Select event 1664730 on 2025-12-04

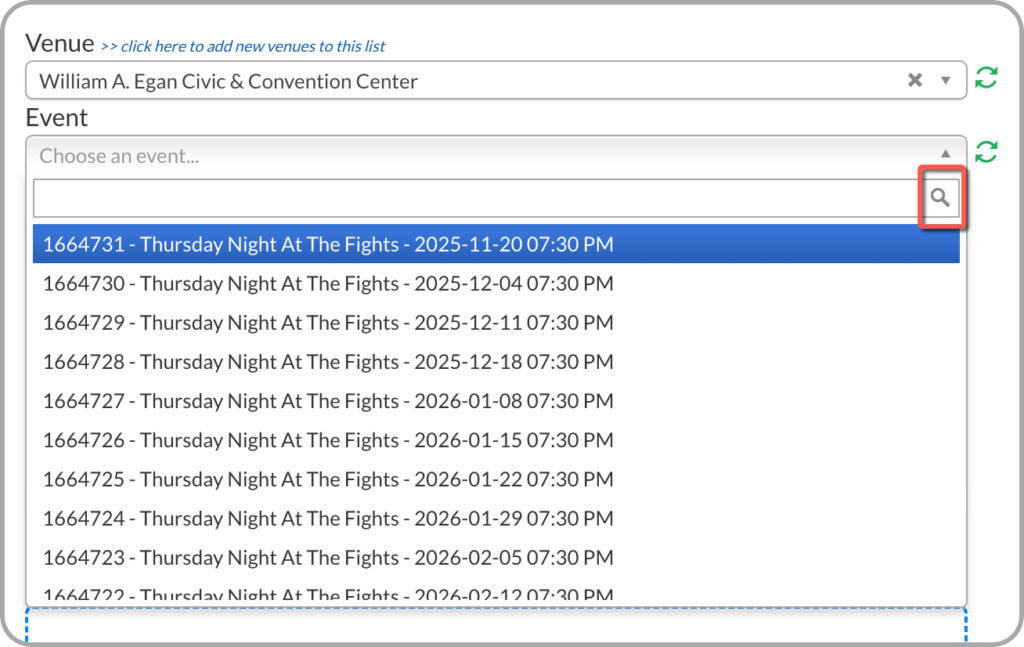328,284
